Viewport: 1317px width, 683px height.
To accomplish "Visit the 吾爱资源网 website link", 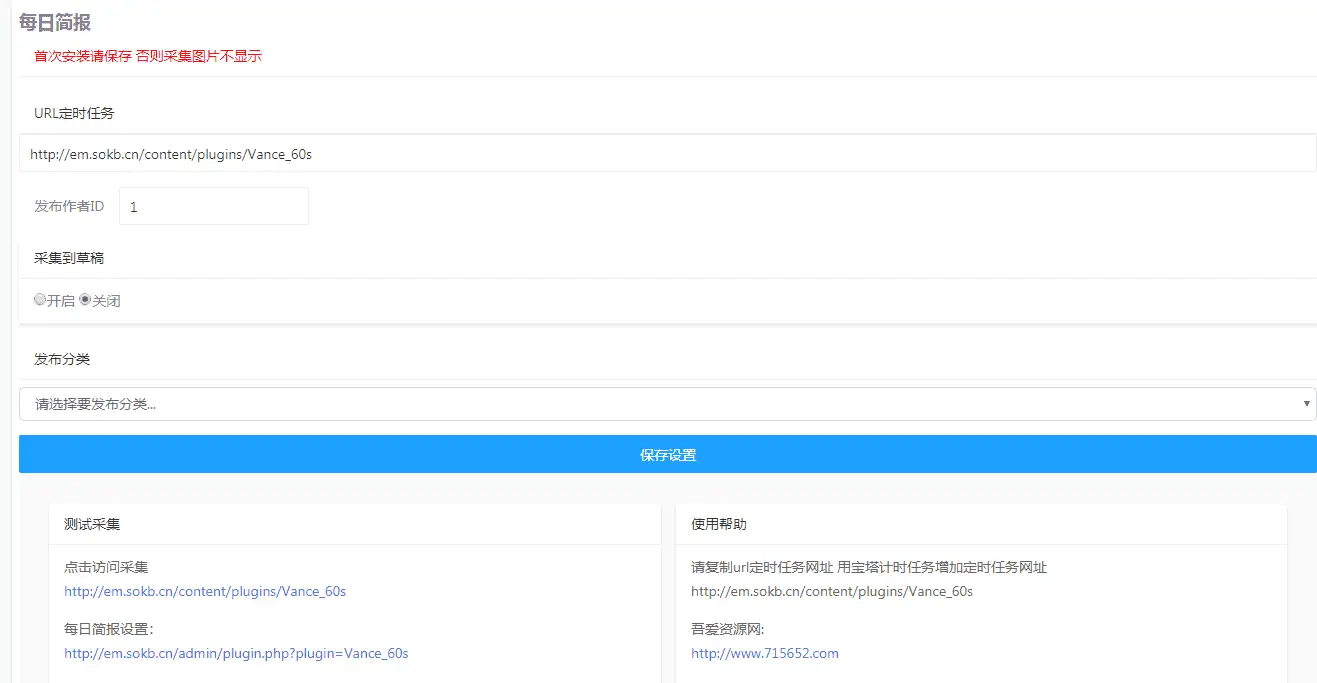I will point(764,653).
